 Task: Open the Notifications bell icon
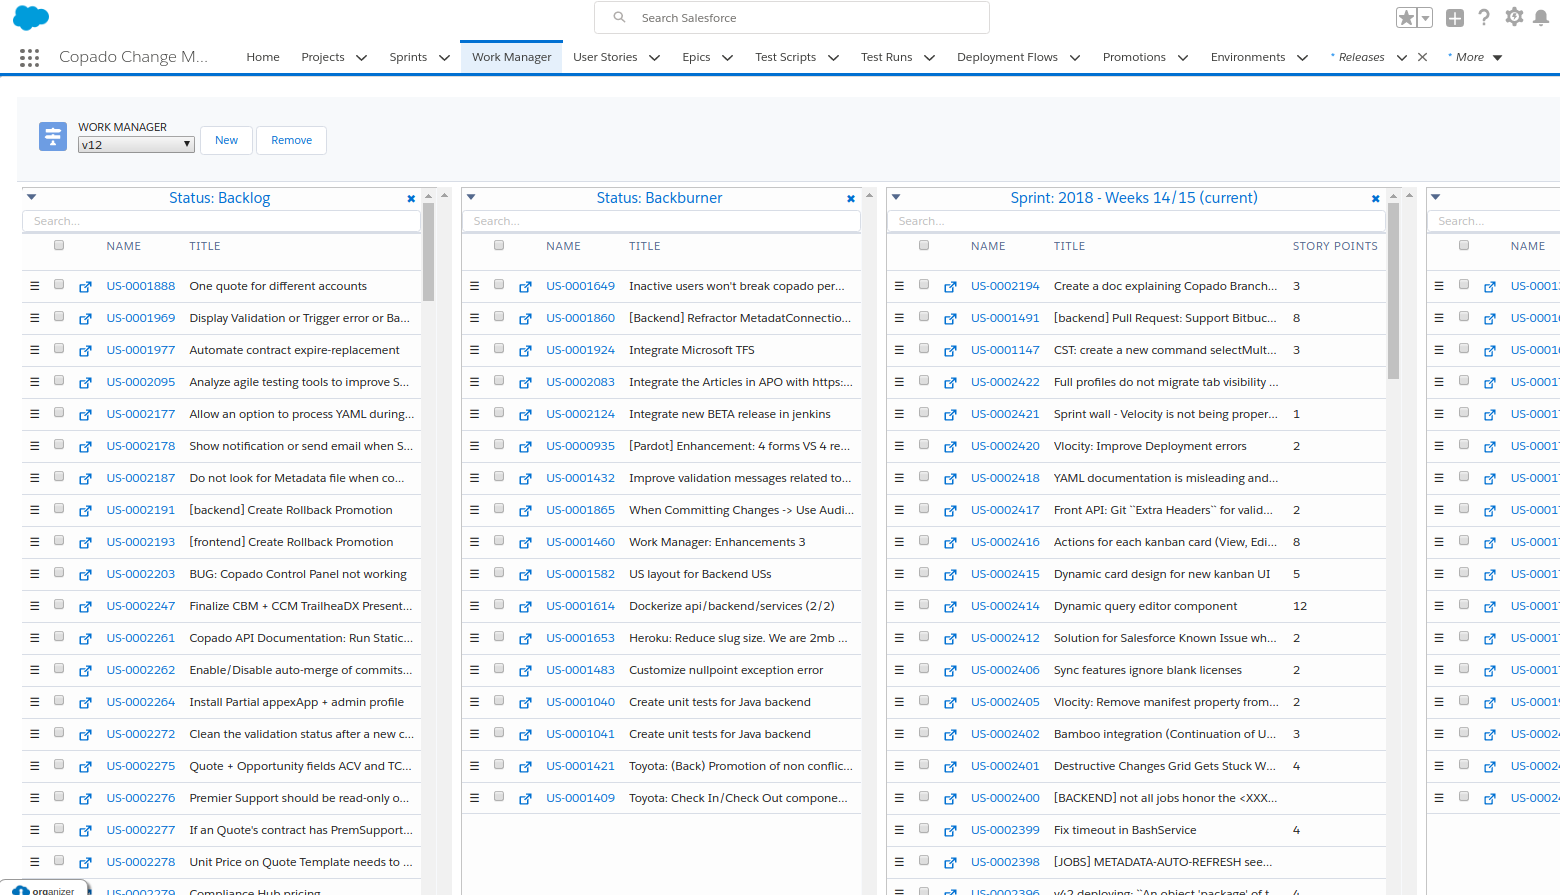point(1542,18)
